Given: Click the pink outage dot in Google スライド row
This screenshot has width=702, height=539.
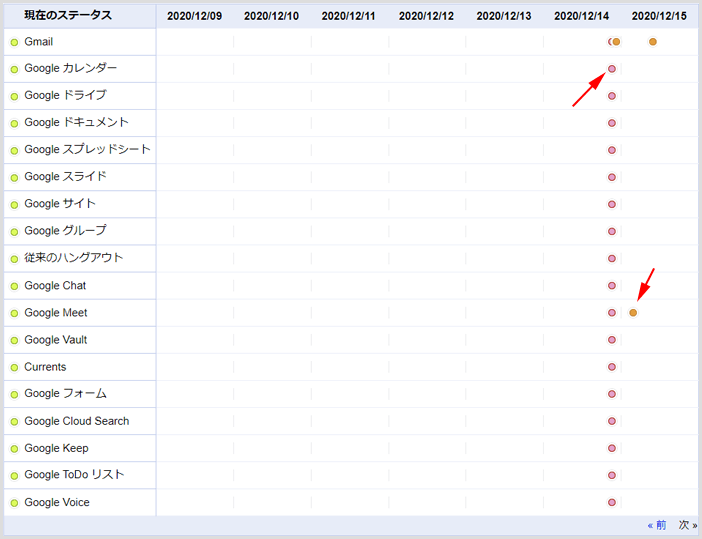Looking at the screenshot, I should [612, 177].
